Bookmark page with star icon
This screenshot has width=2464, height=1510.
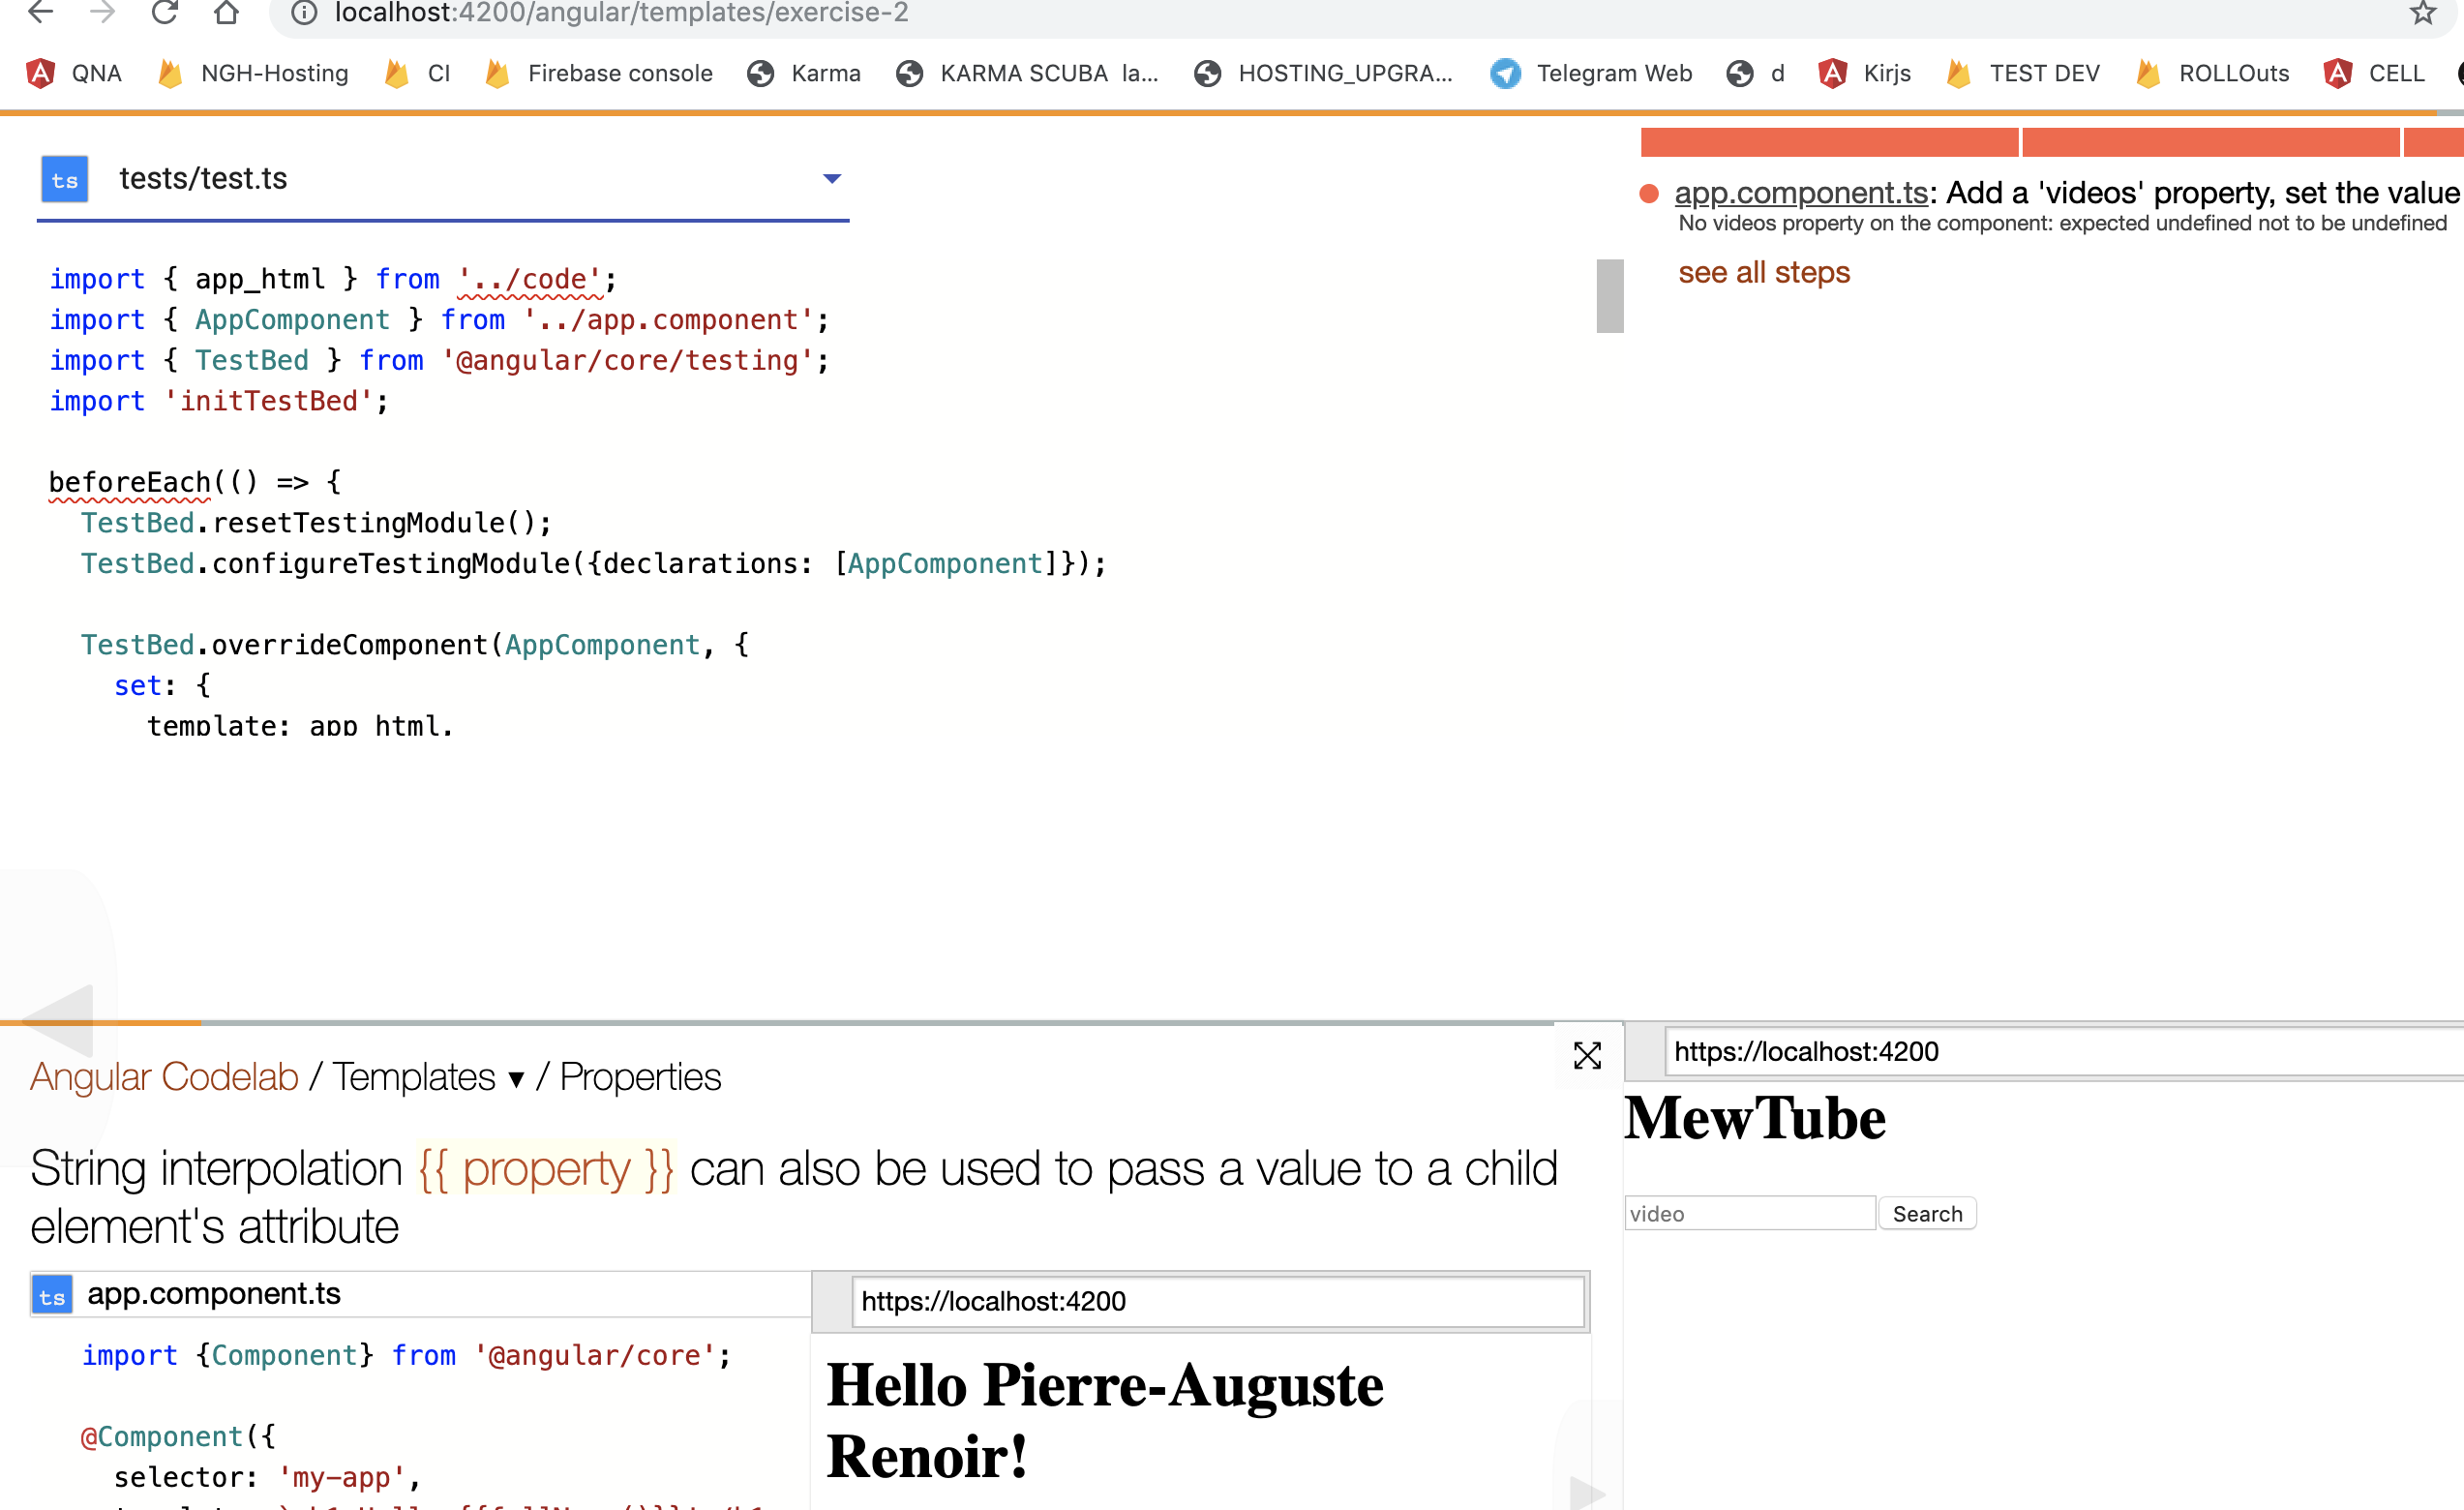pos(2422,13)
